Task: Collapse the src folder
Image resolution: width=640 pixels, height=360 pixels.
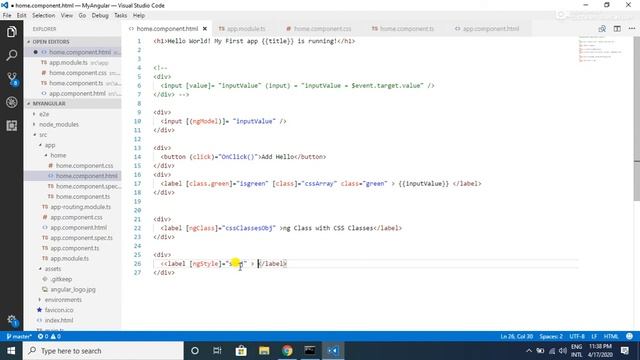Action: point(72,135)
